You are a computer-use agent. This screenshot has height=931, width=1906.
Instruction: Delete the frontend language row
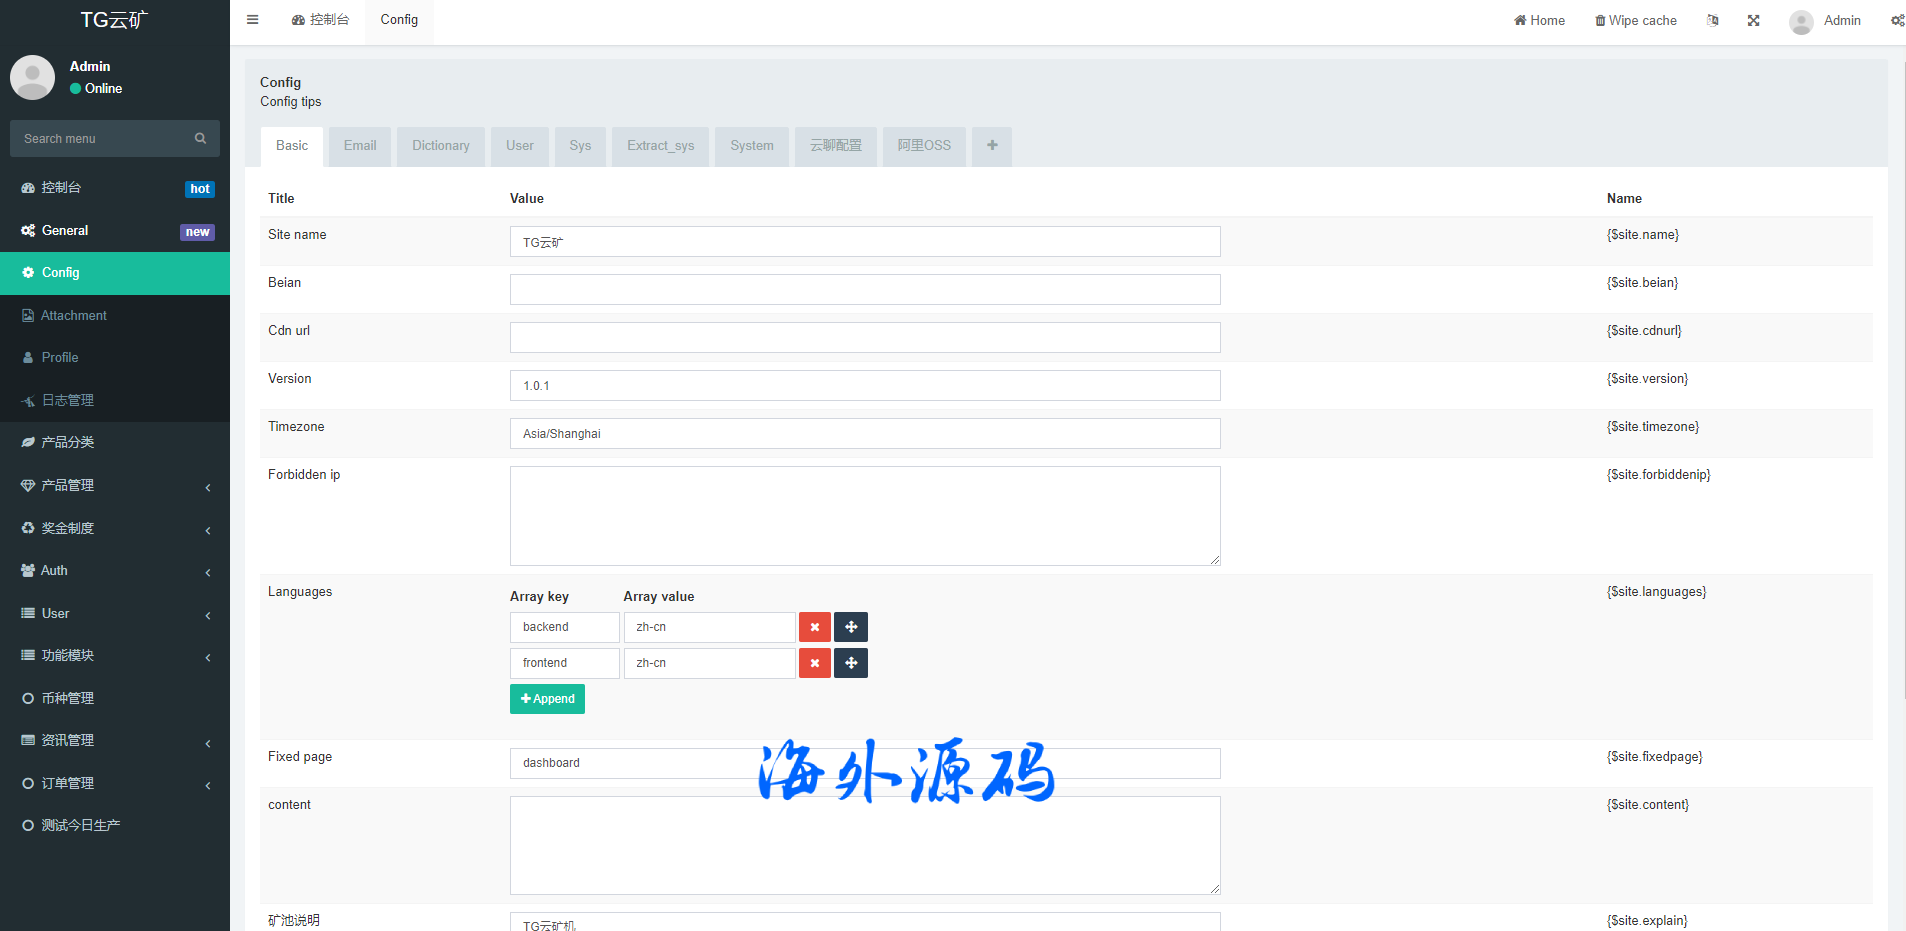(814, 663)
